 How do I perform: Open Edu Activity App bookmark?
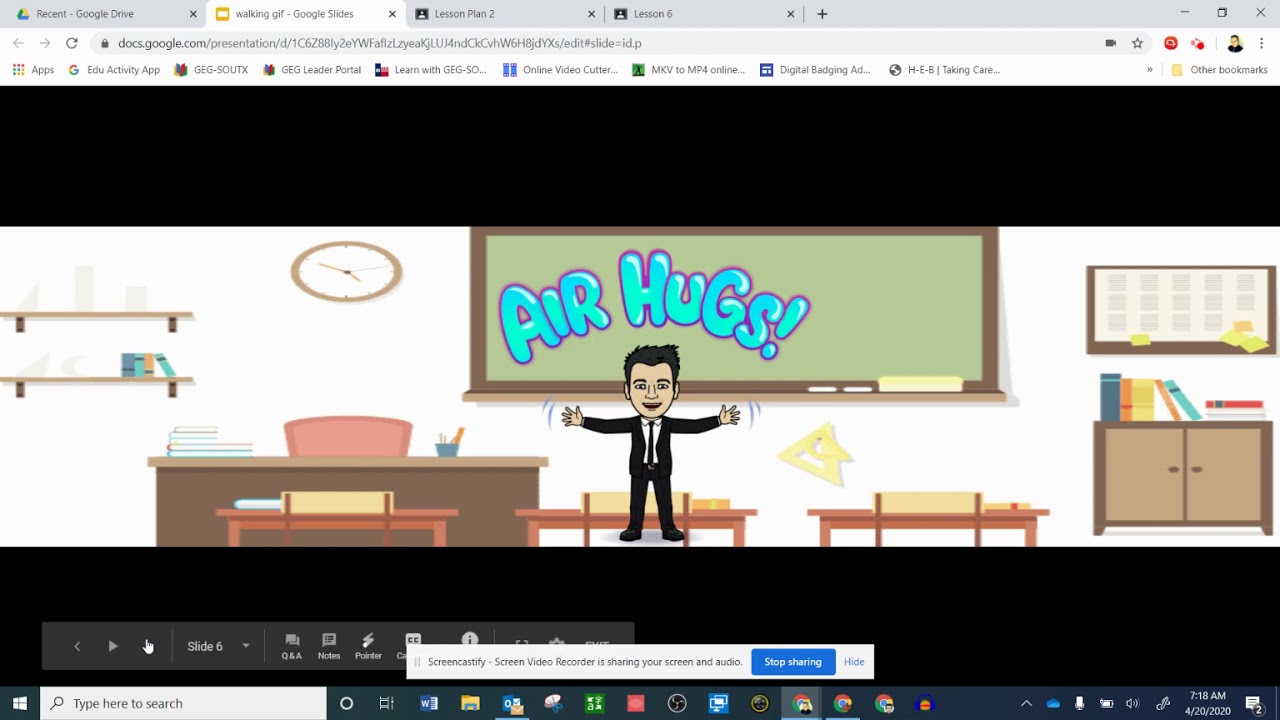point(114,70)
